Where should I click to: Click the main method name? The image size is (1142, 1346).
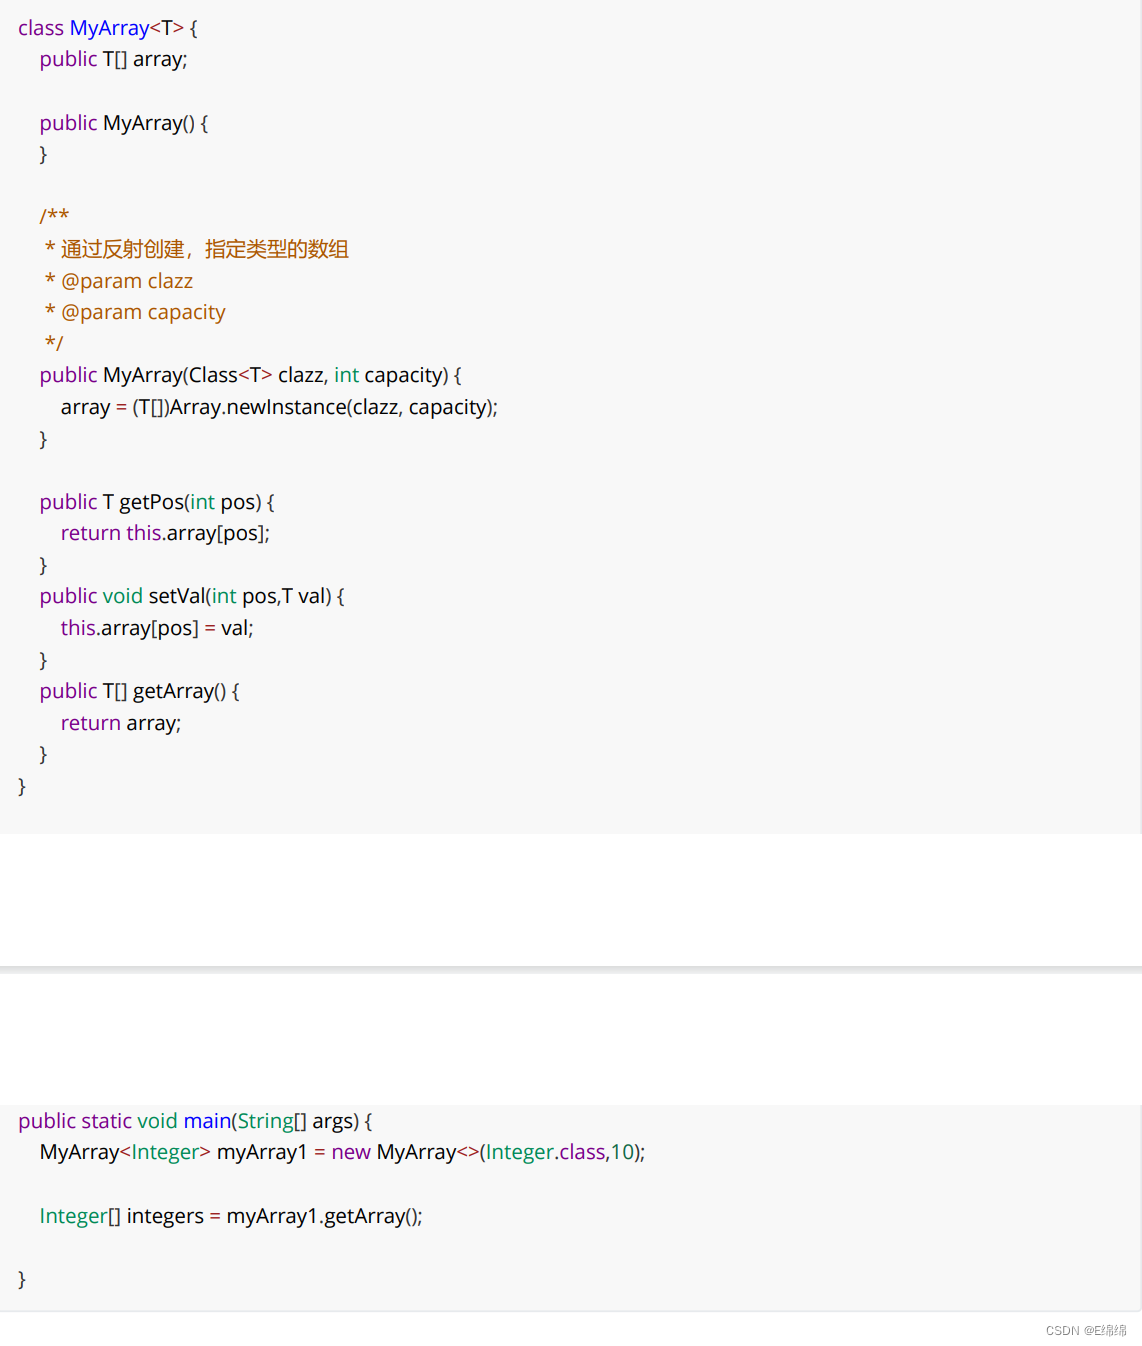point(207,1121)
